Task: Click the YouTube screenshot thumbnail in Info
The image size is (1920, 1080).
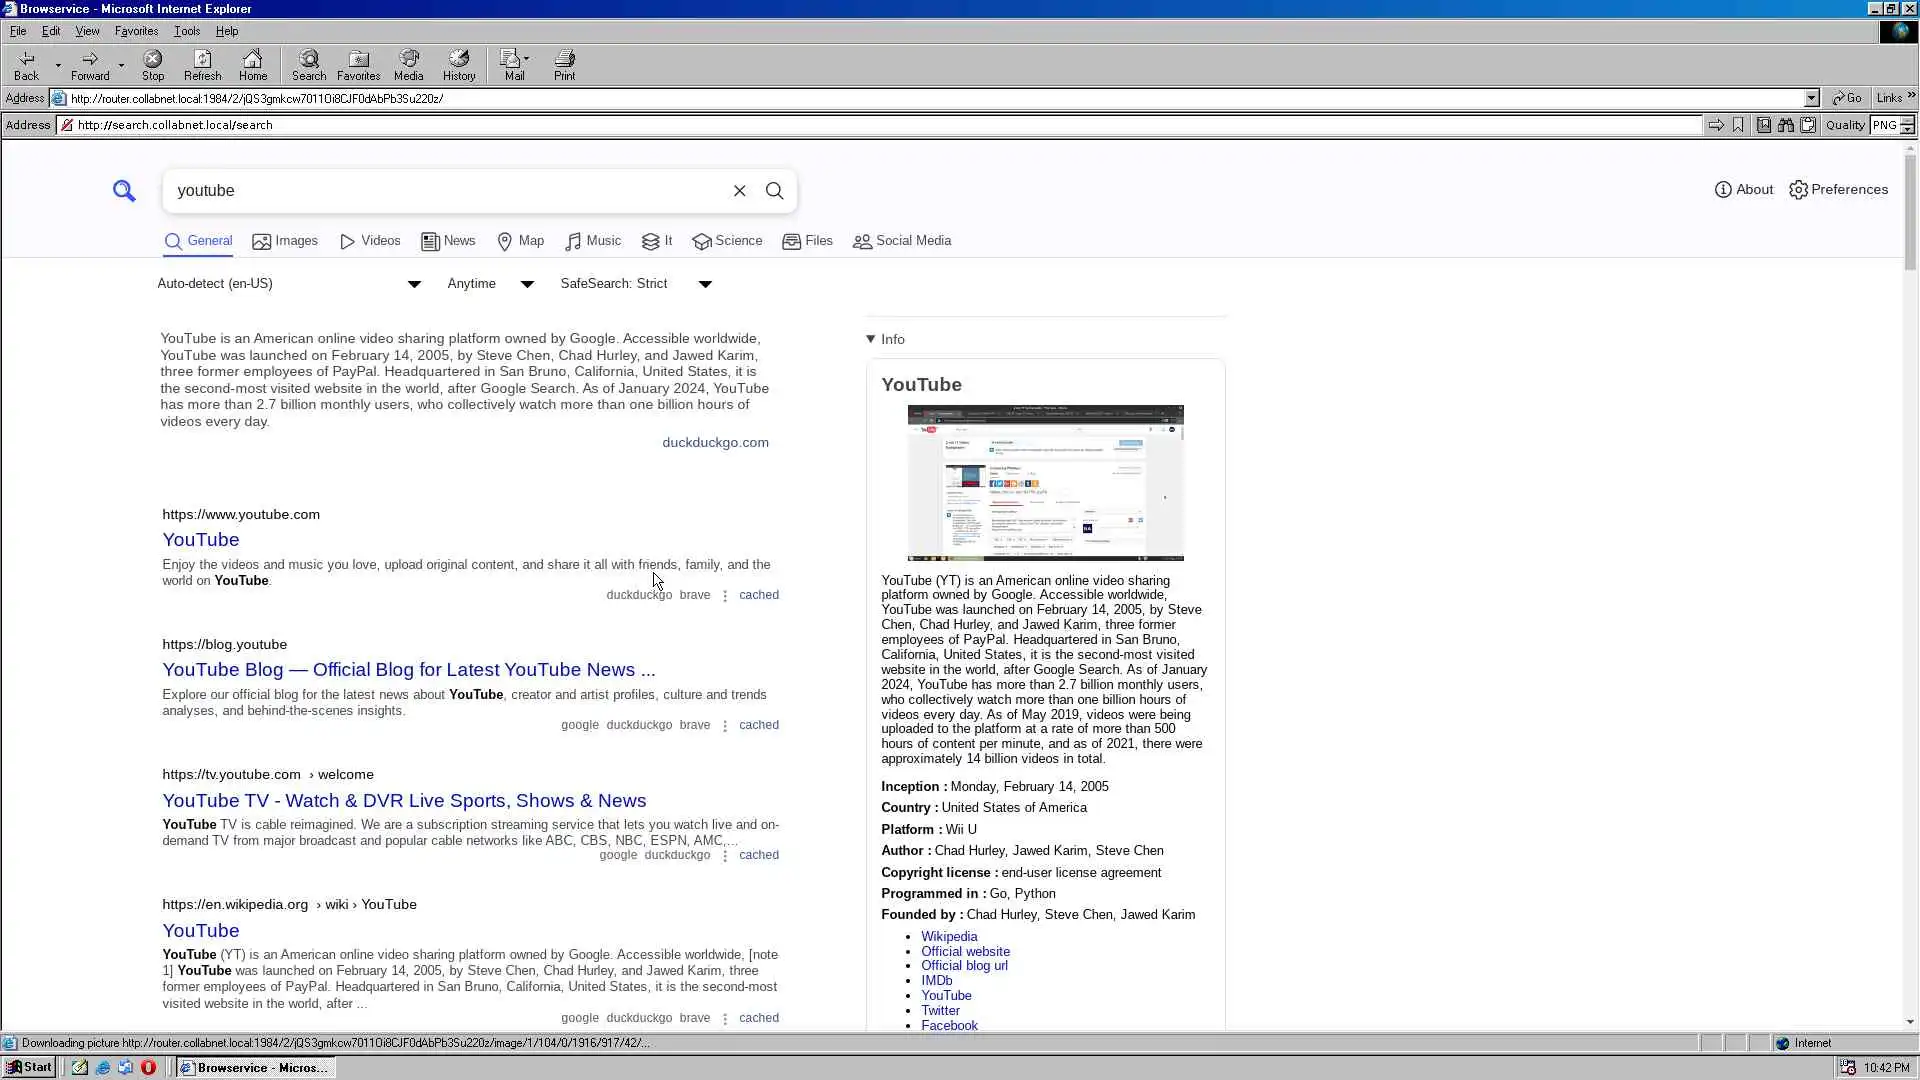Action: coord(1045,482)
